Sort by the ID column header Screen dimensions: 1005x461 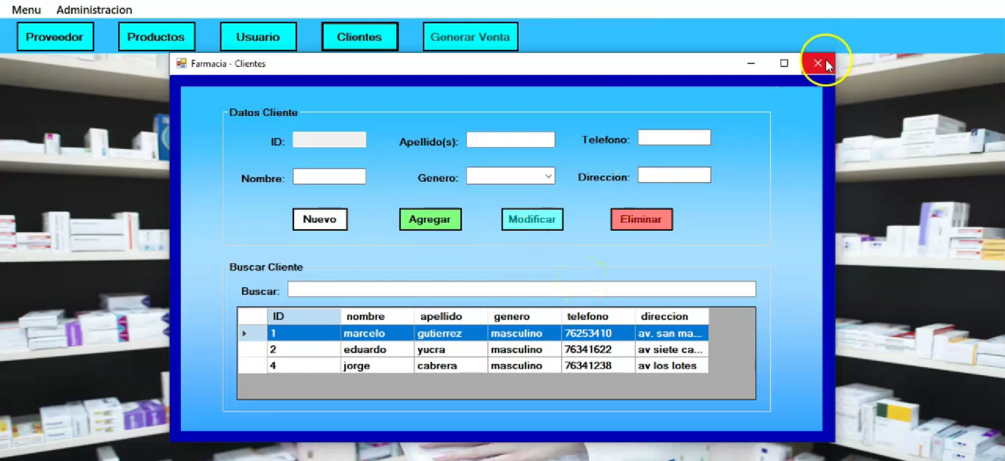point(304,317)
